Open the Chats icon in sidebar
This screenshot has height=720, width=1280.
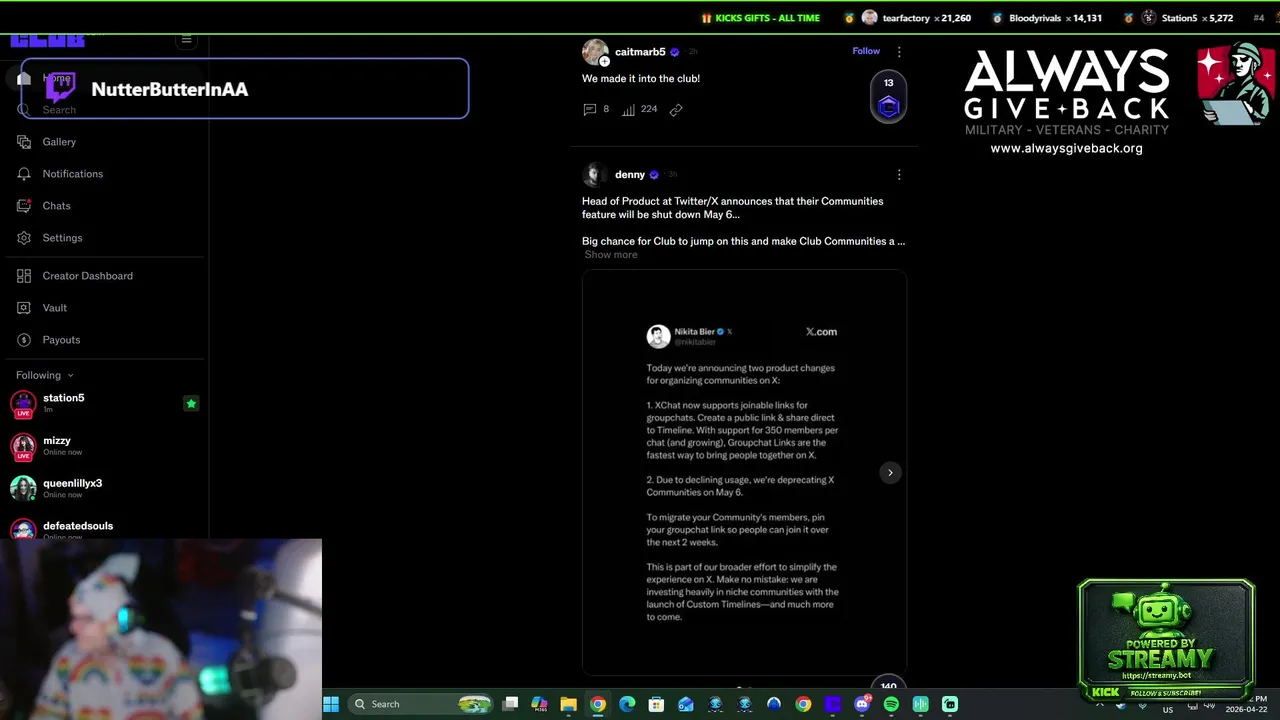tap(23, 206)
